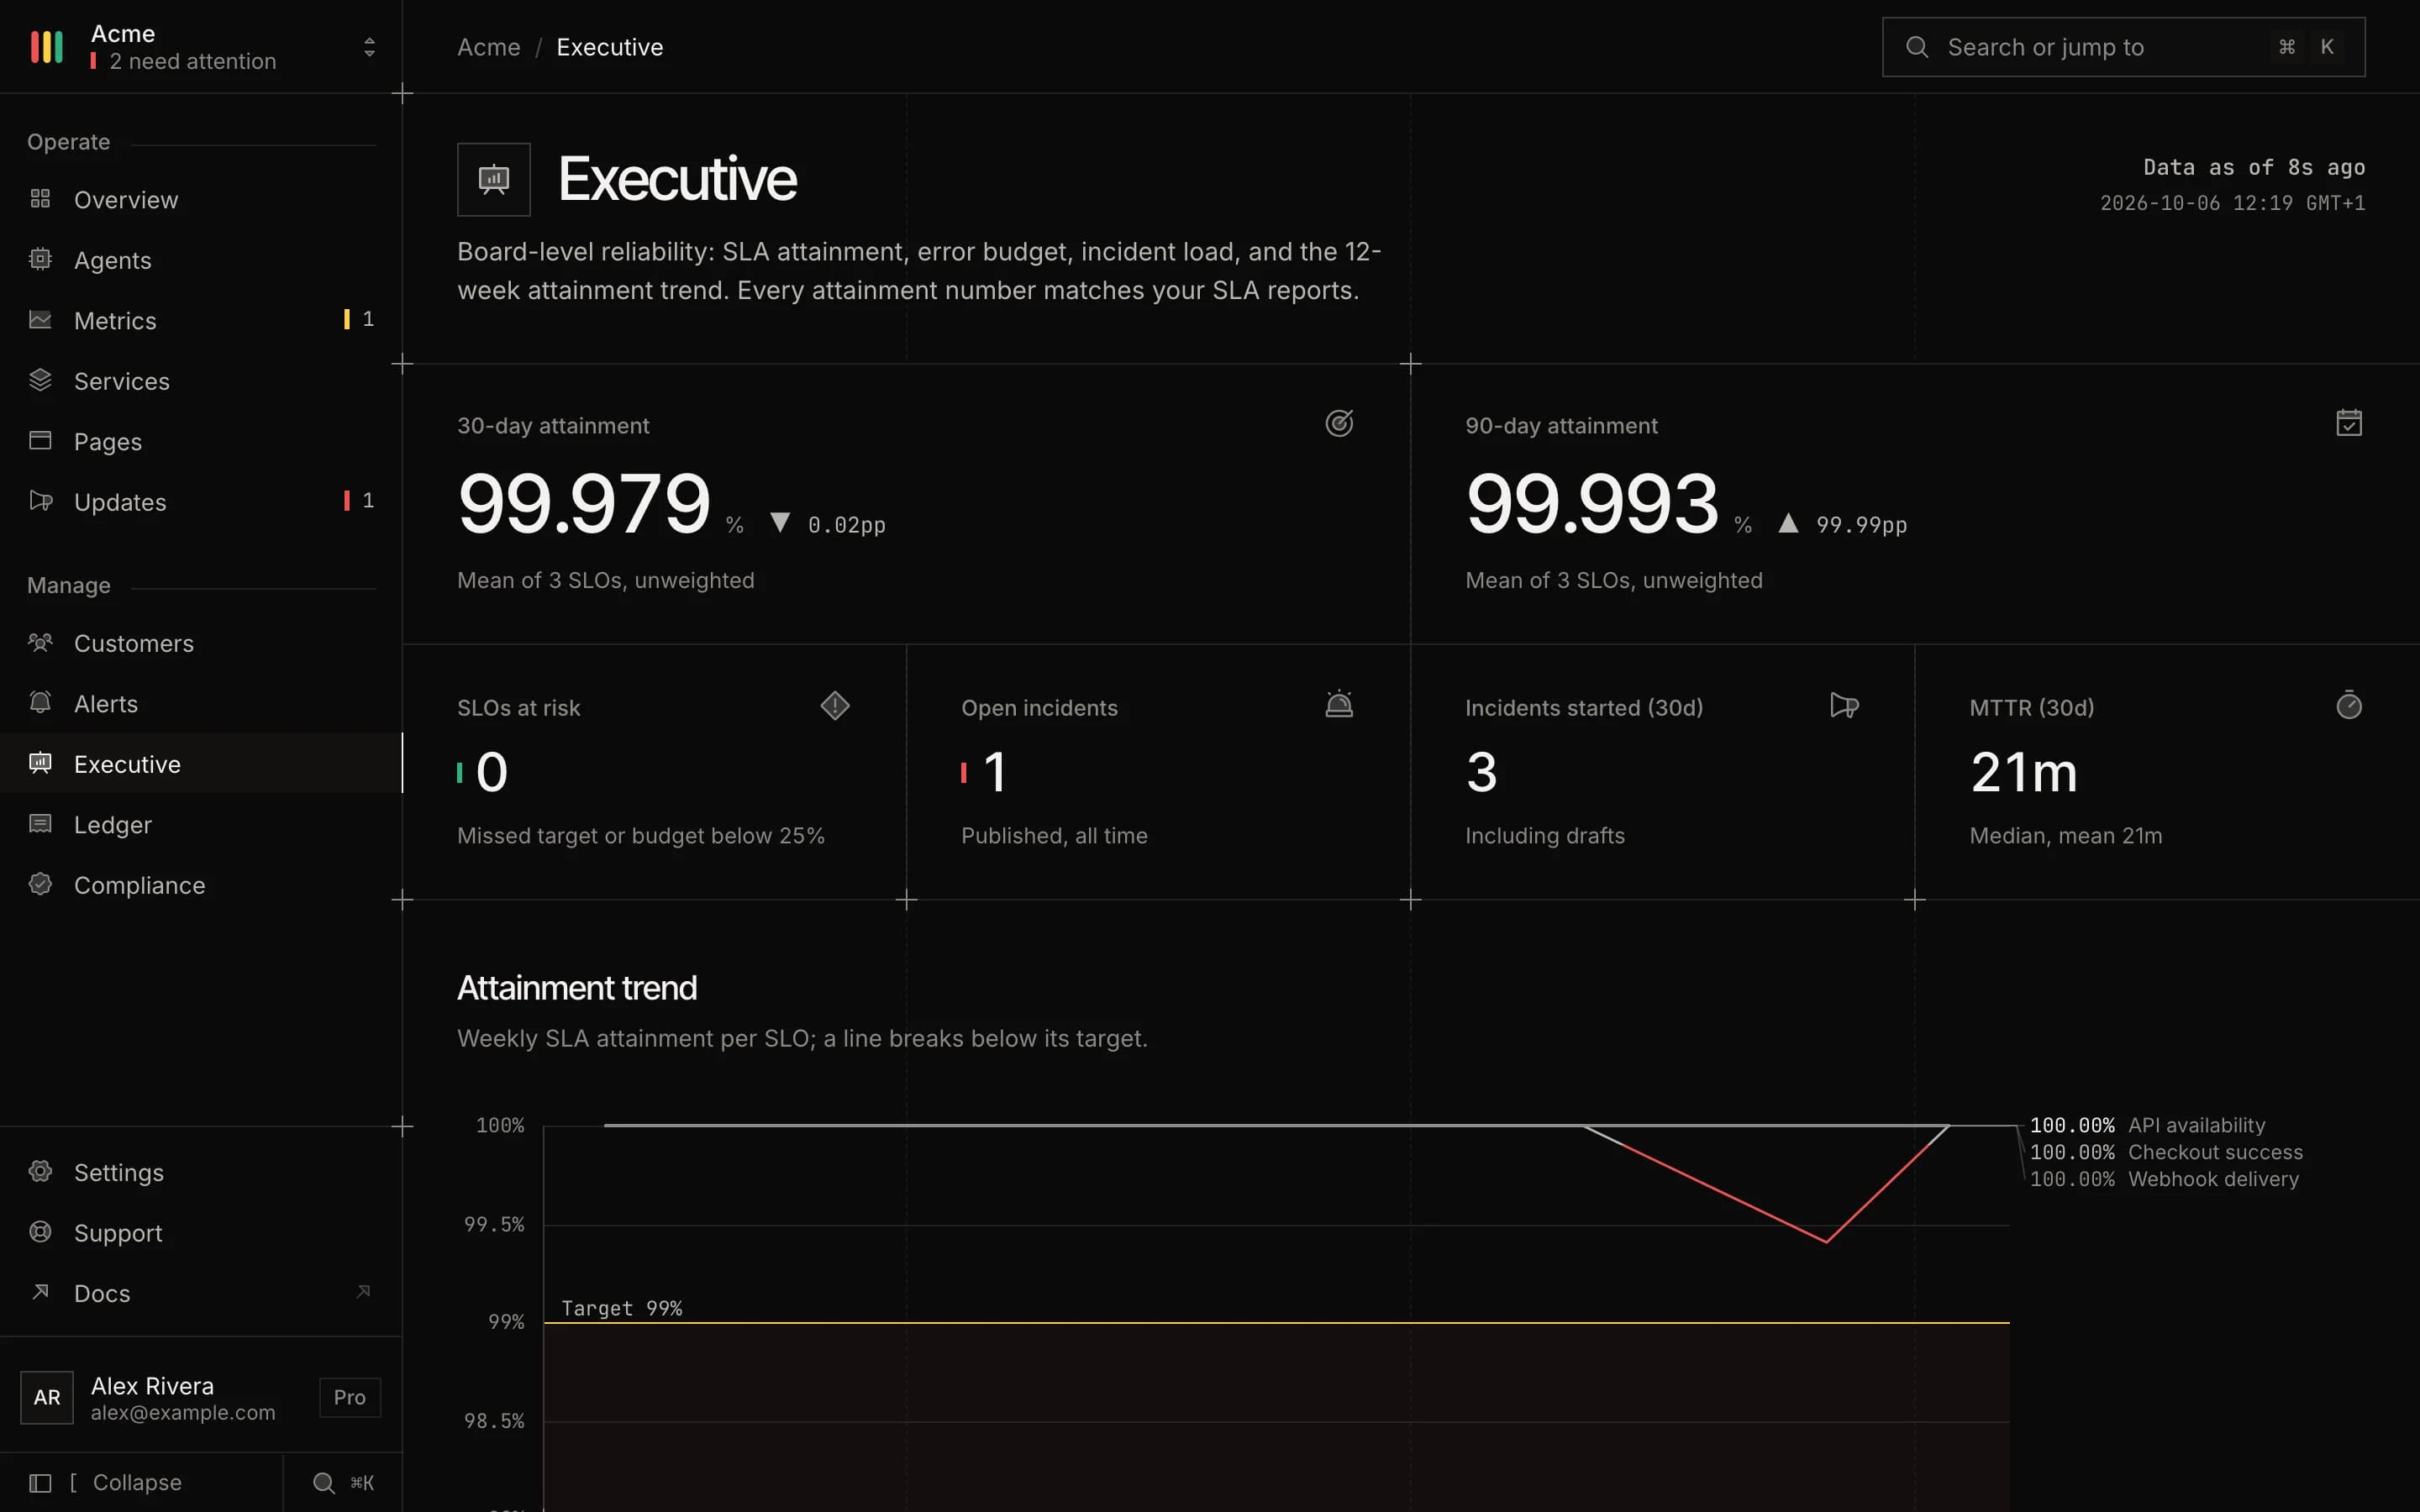The width and height of the screenshot is (2420, 1512).
Task: Click the Overview grid icon
Action: tap(40, 199)
